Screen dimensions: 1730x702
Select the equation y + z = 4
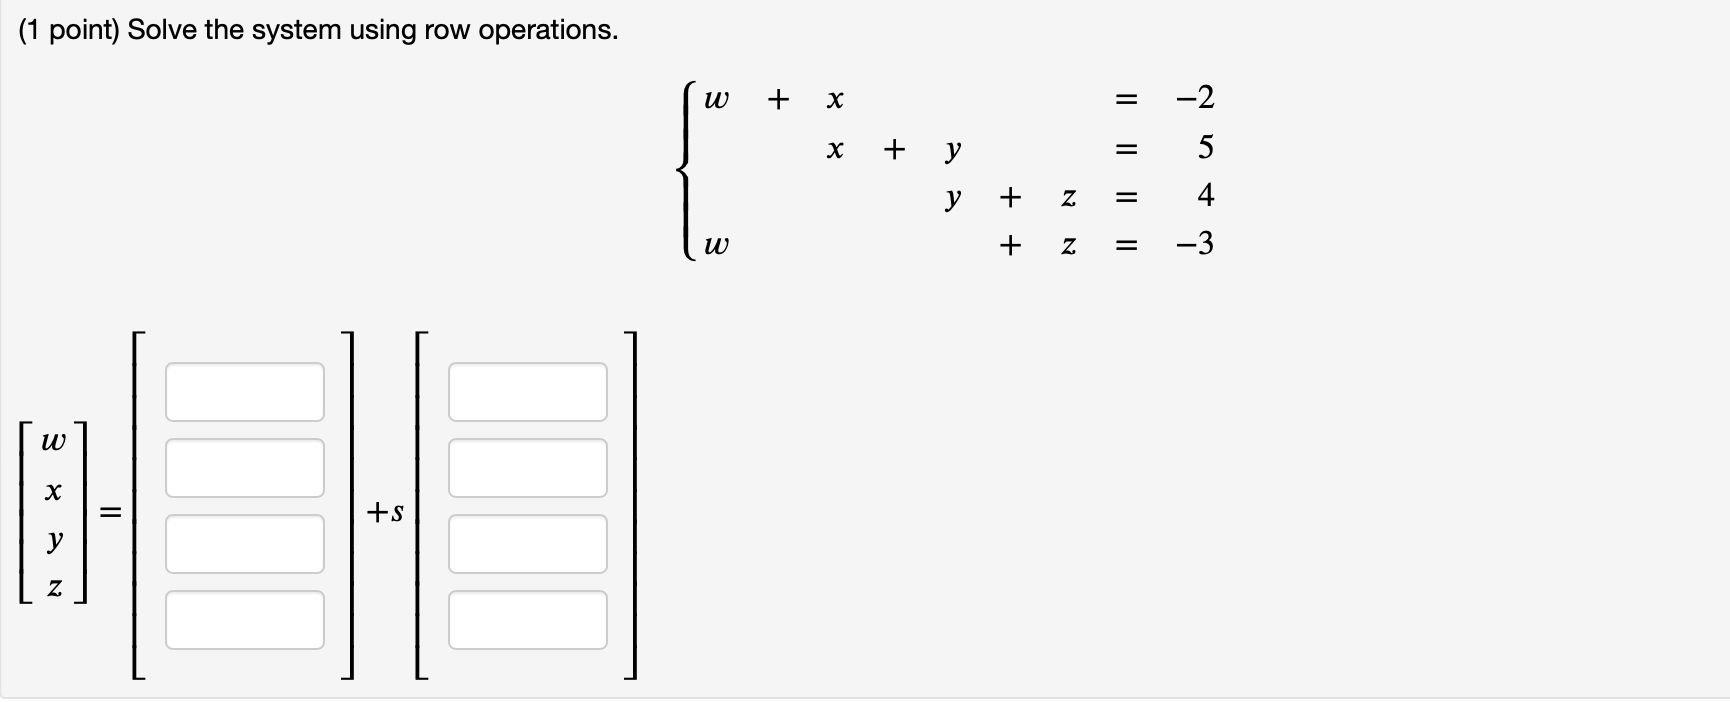(x=1060, y=197)
